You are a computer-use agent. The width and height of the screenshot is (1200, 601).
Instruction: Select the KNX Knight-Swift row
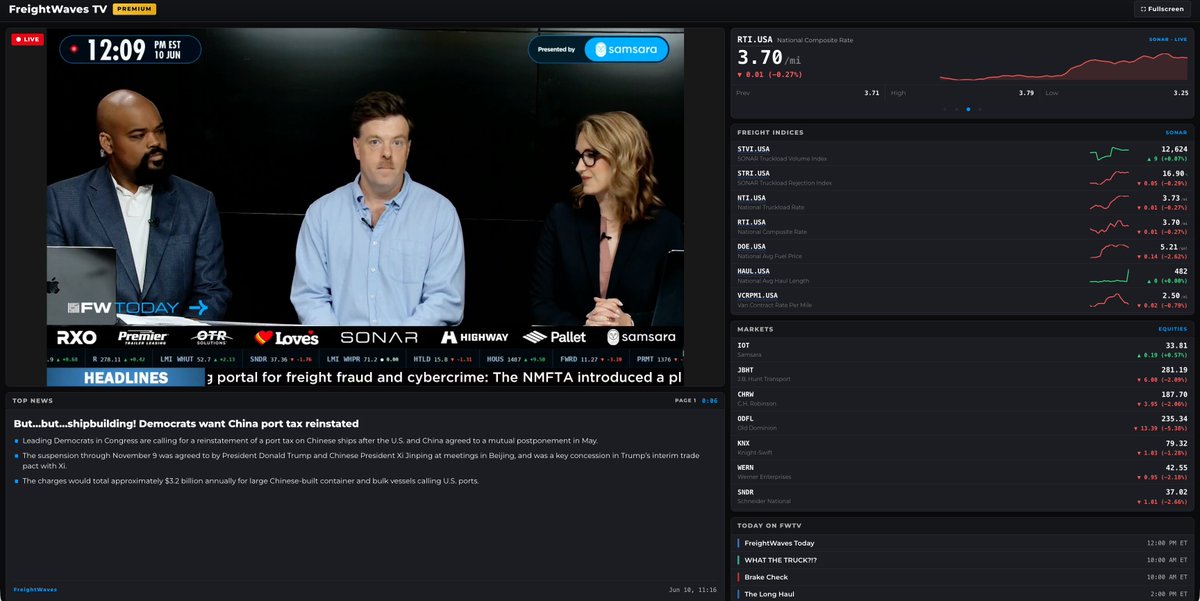pos(961,447)
